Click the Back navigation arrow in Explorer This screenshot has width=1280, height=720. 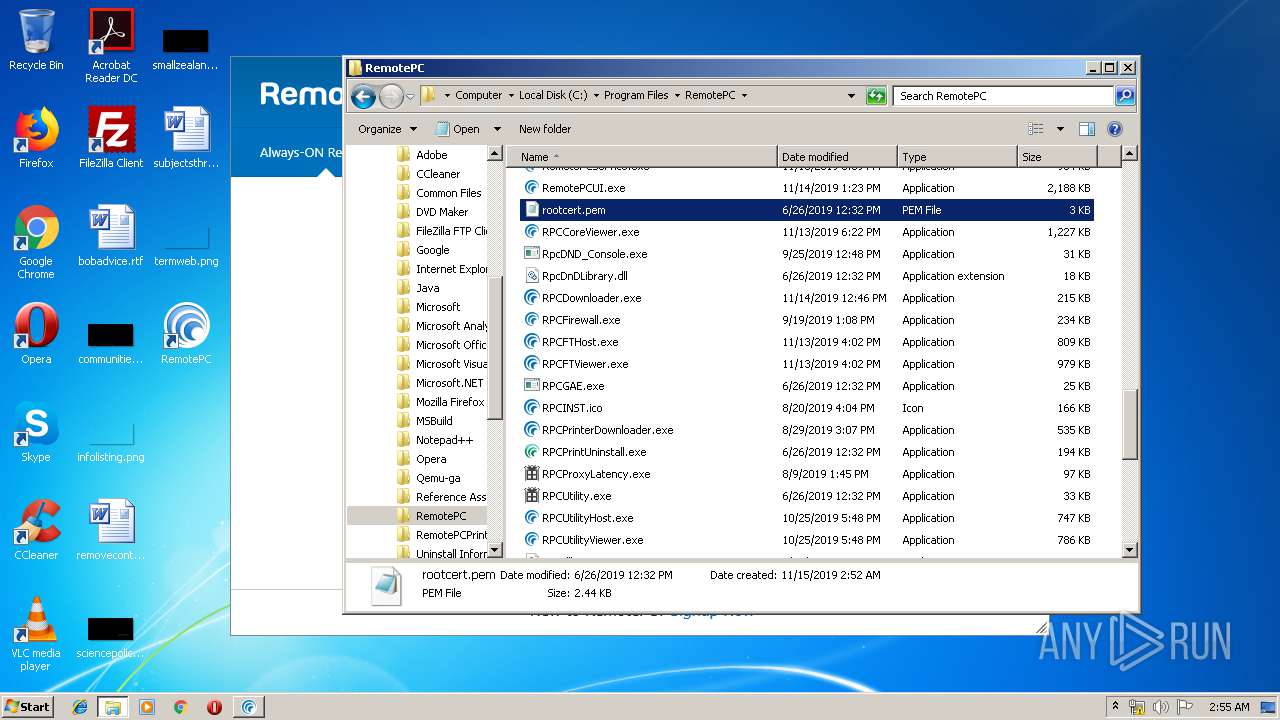pyautogui.click(x=363, y=96)
